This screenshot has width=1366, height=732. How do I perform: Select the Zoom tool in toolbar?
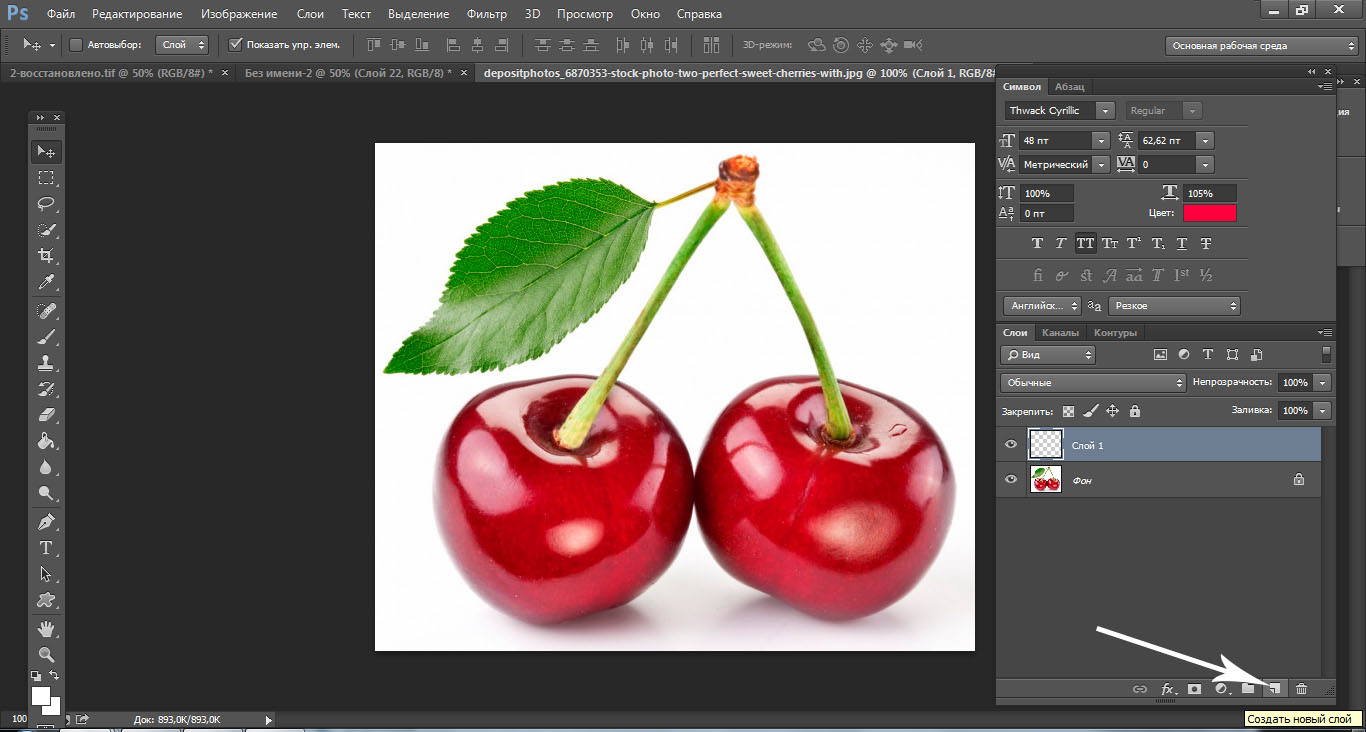(x=46, y=655)
